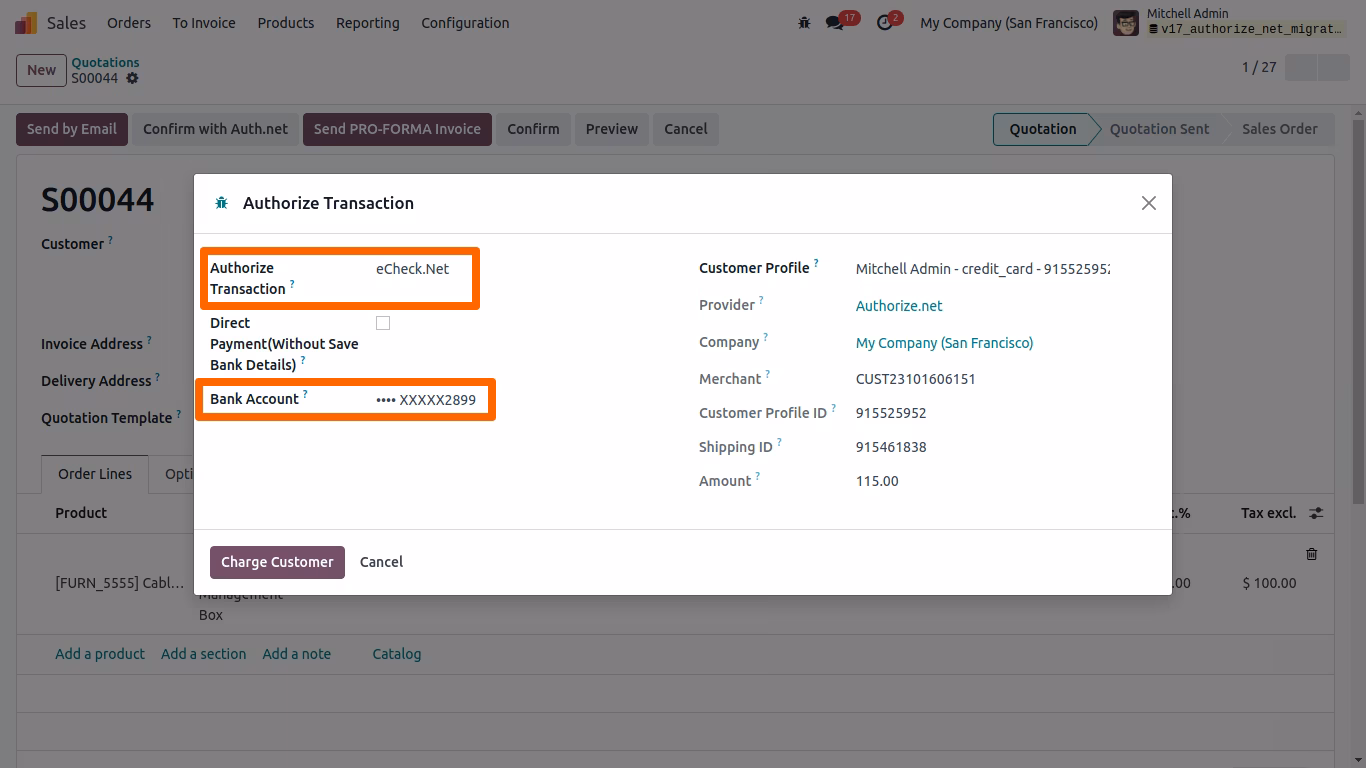
Task: Open the activities clock icon
Action: click(x=884, y=22)
